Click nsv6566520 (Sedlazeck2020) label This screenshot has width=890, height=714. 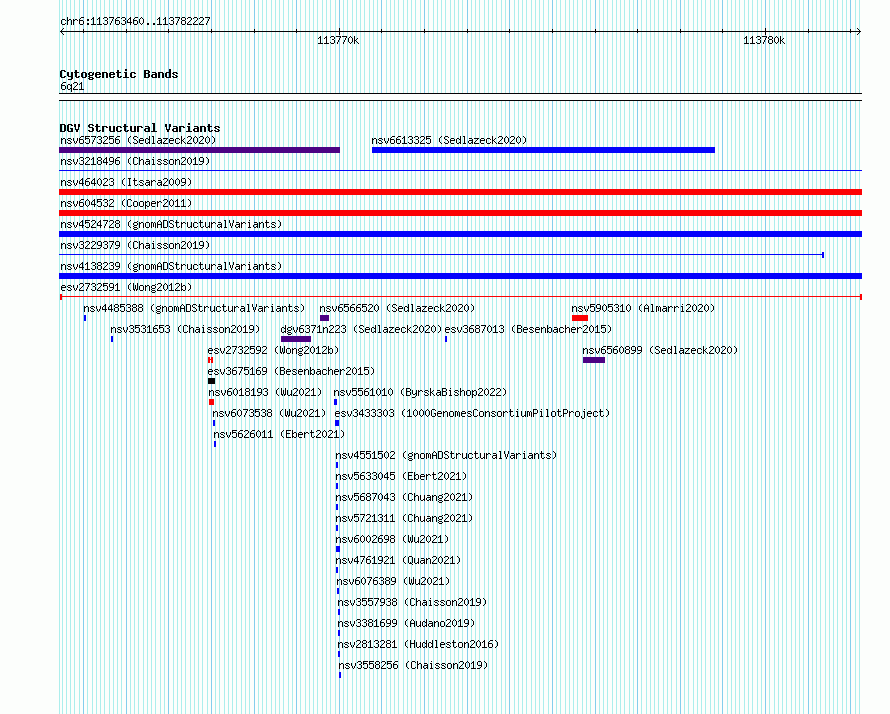(397, 308)
